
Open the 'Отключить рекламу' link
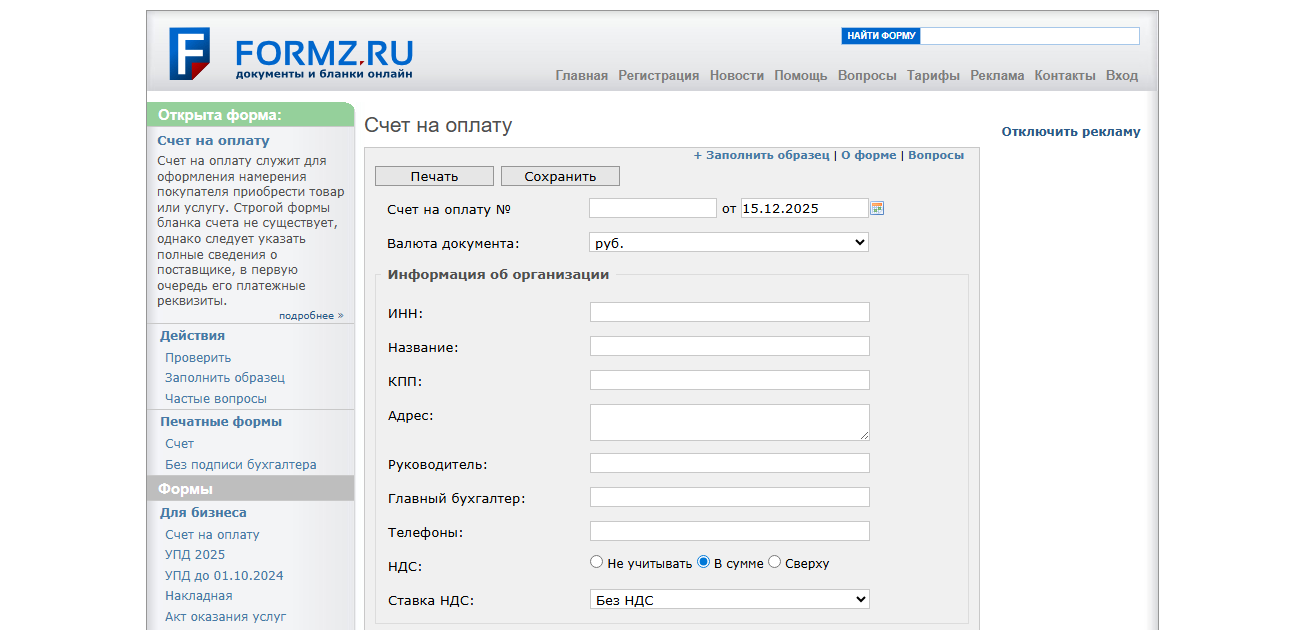[x=1070, y=132]
